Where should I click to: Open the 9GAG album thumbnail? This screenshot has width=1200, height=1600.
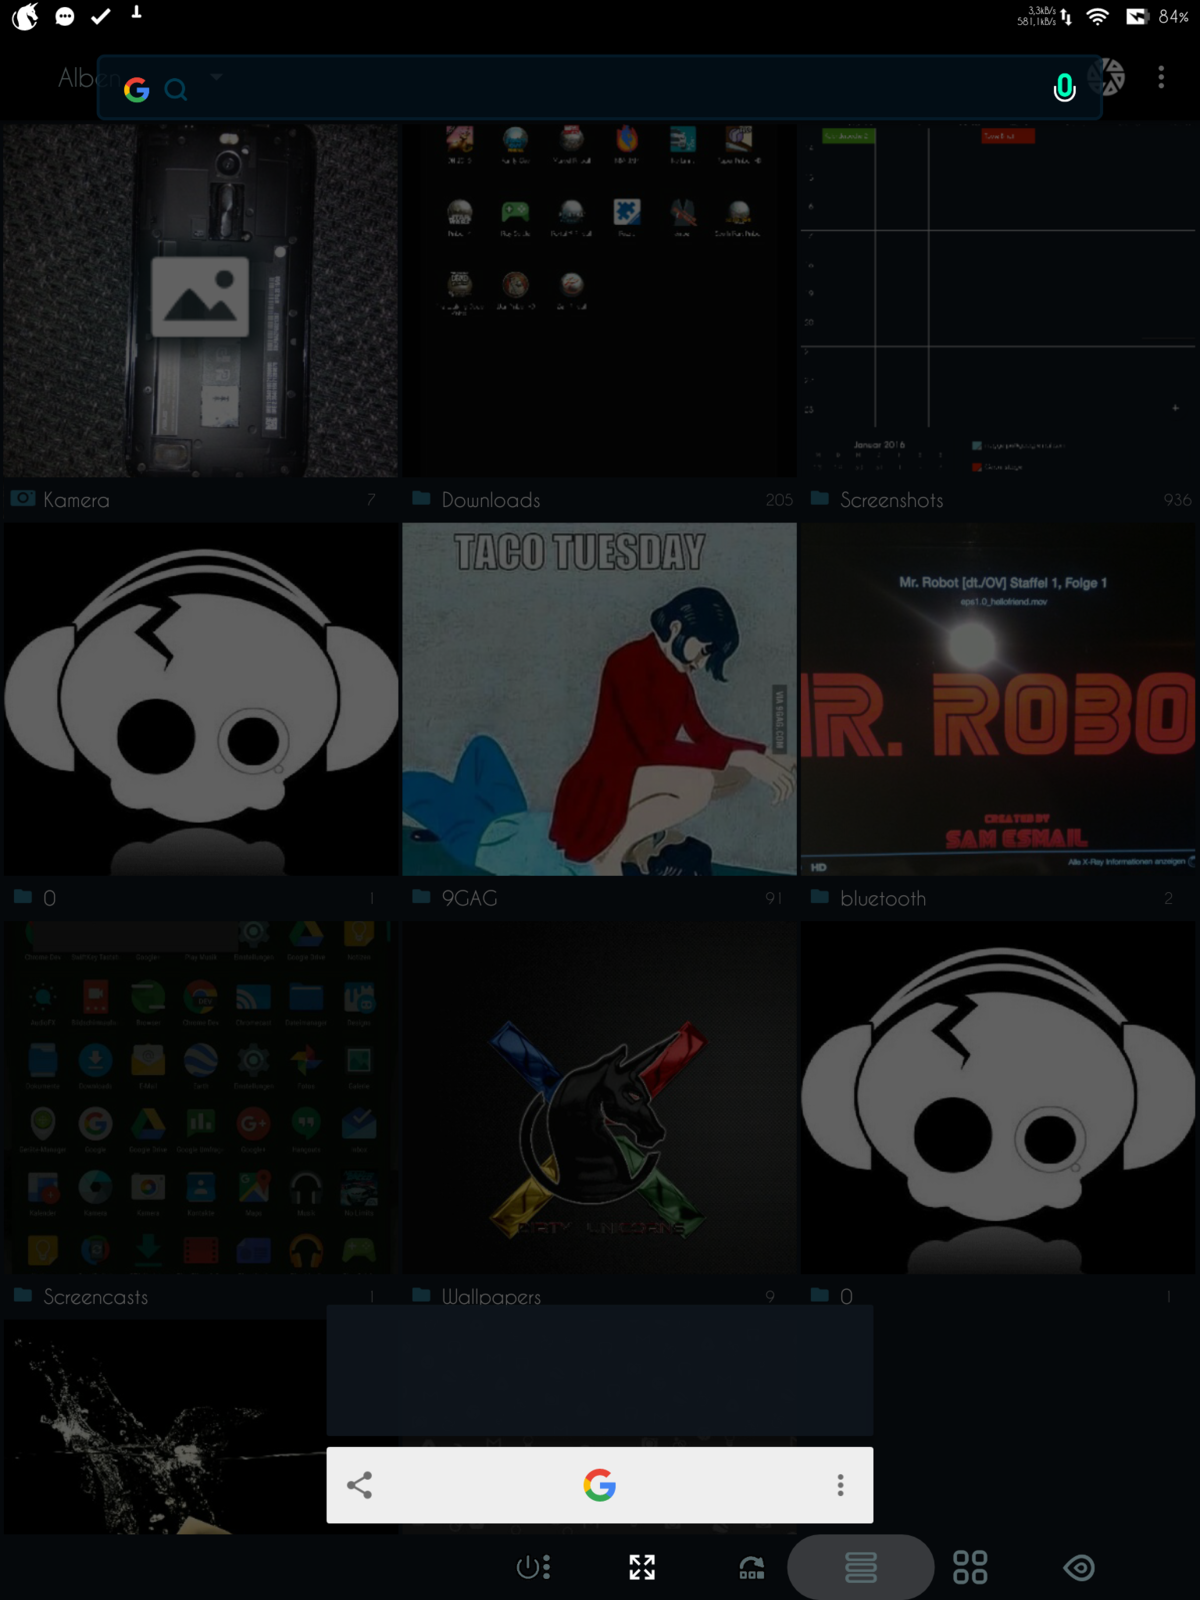pos(600,698)
